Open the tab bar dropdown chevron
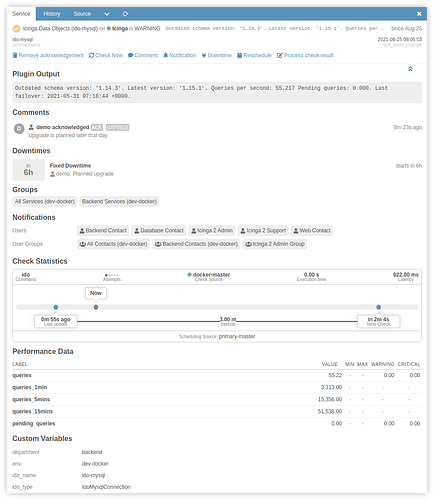 click(x=107, y=14)
